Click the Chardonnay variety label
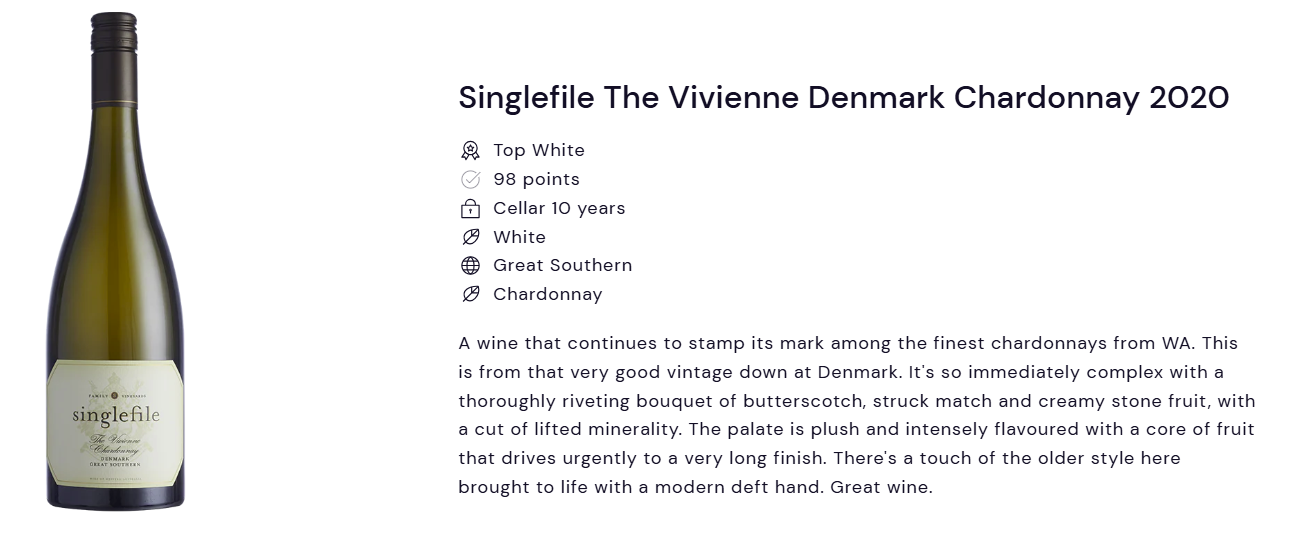This screenshot has height=558, width=1302. 548,294
